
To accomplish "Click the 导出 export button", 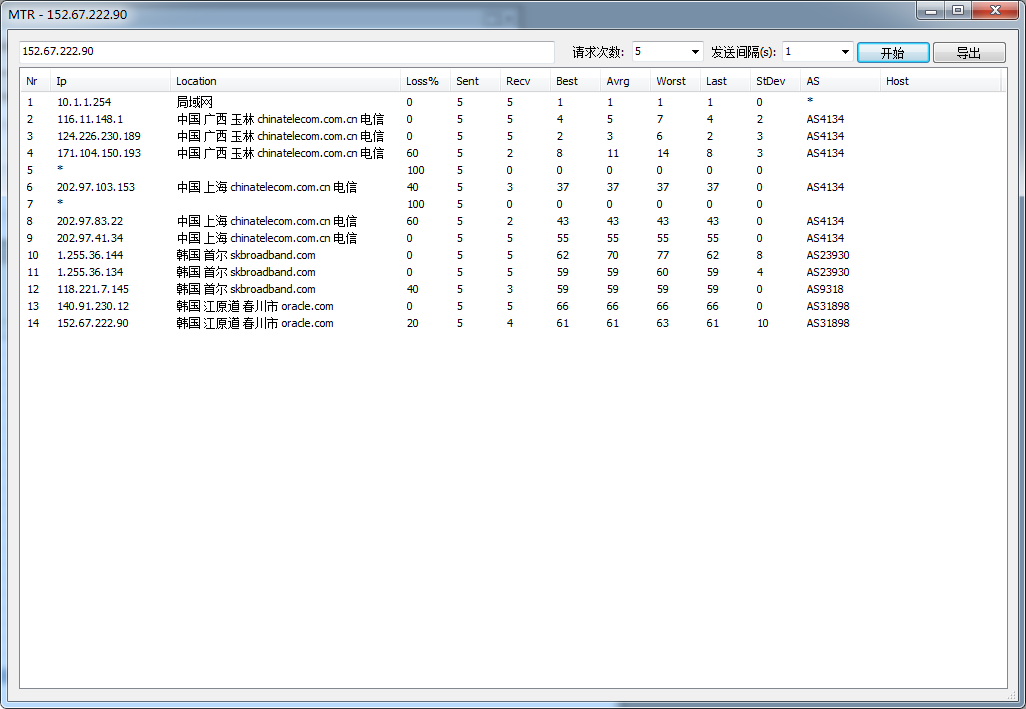I will (968, 52).
